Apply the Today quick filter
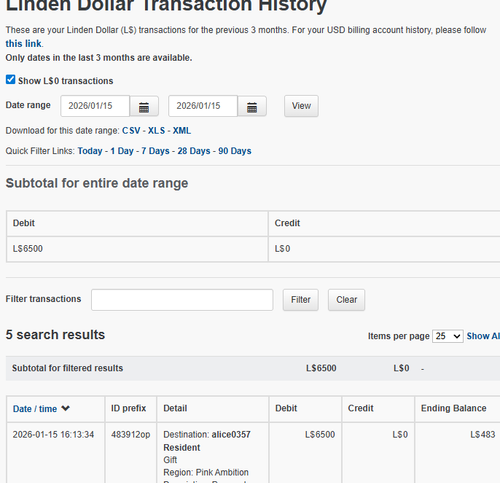The image size is (500, 483). 90,151
